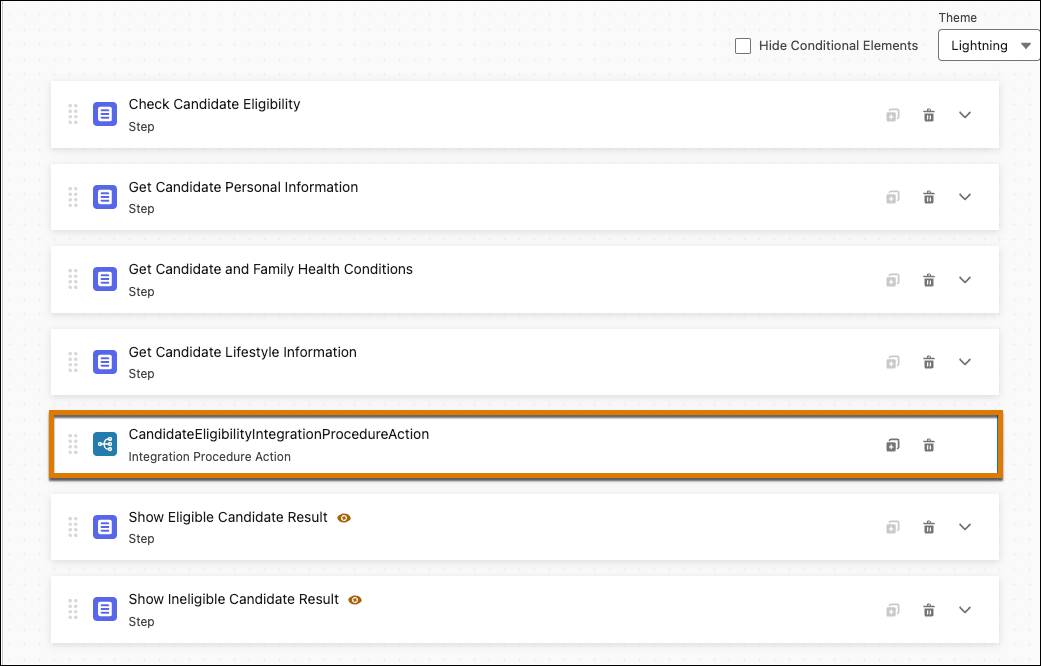Select the Get Candidate Lifestyle Information title
This screenshot has width=1041, height=666.
(x=242, y=352)
